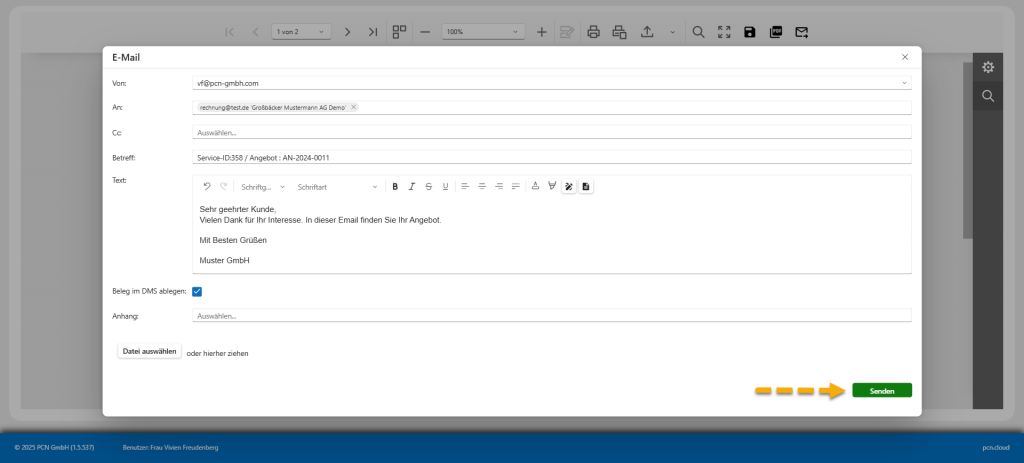Align email text to the left
Viewport: 1024px width, 463px height.
pos(465,187)
